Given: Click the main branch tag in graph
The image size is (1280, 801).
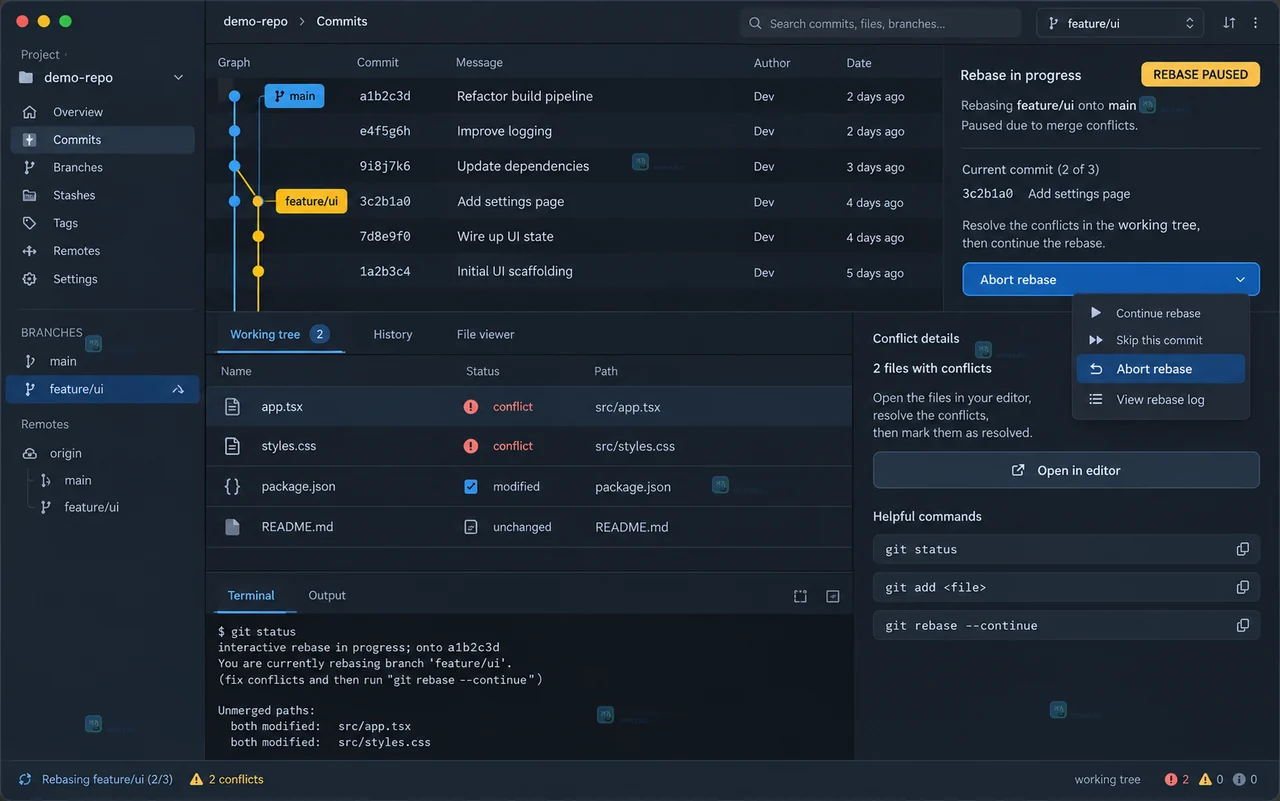Looking at the screenshot, I should pos(294,96).
